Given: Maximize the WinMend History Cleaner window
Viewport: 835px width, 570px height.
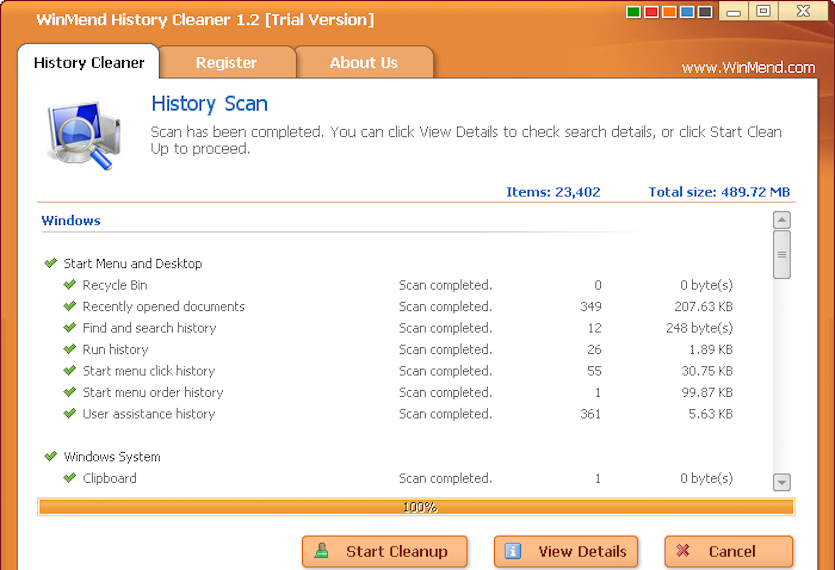Looking at the screenshot, I should [763, 11].
